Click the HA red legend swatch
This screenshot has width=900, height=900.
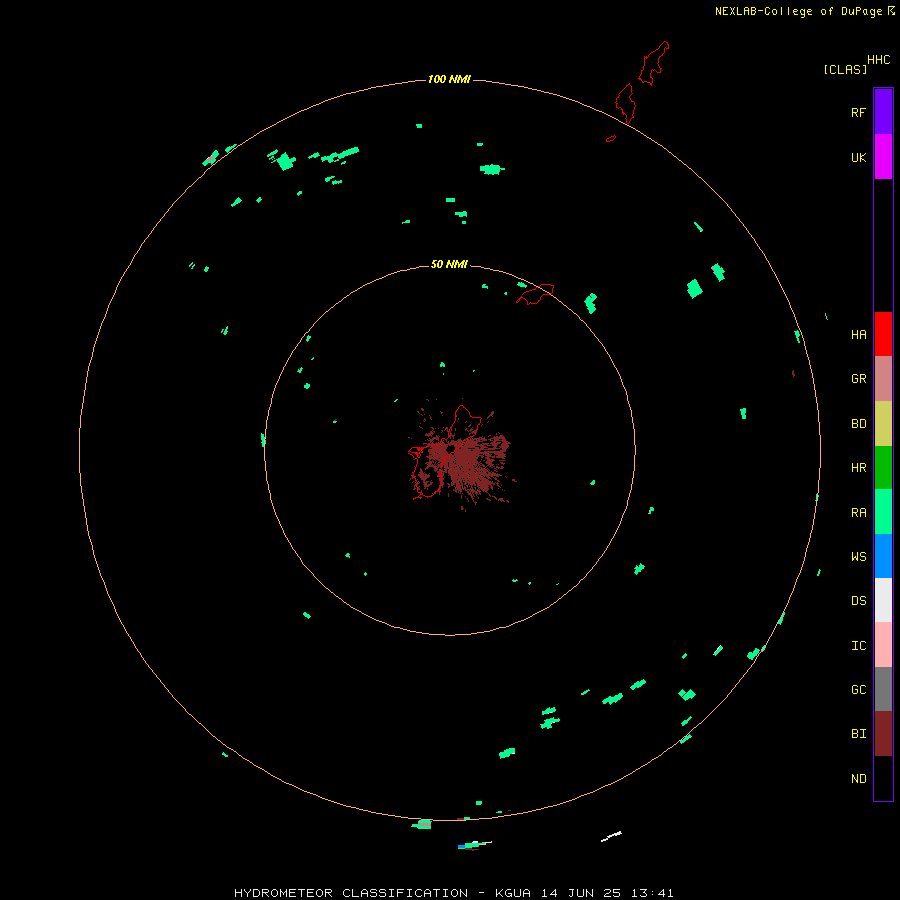[x=883, y=334]
